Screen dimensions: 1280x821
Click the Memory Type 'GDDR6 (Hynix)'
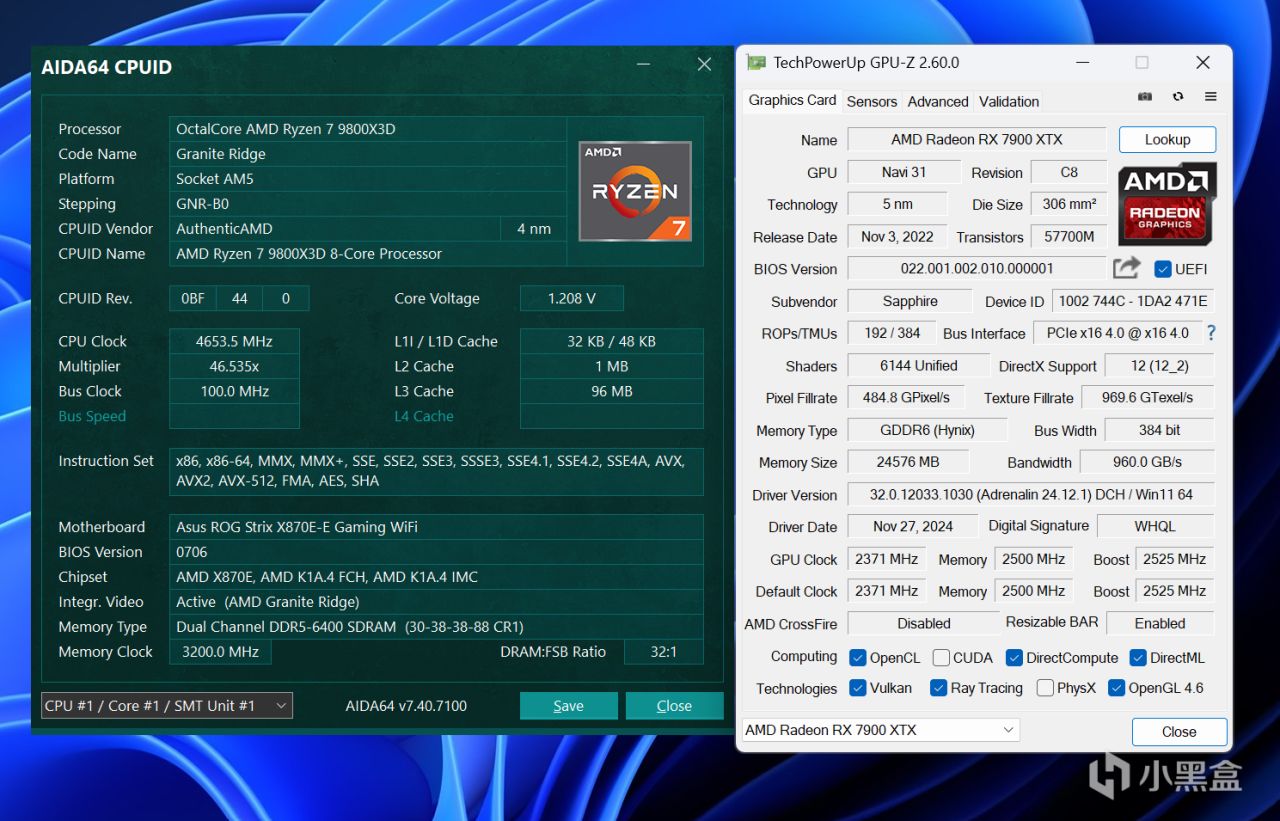[927, 430]
